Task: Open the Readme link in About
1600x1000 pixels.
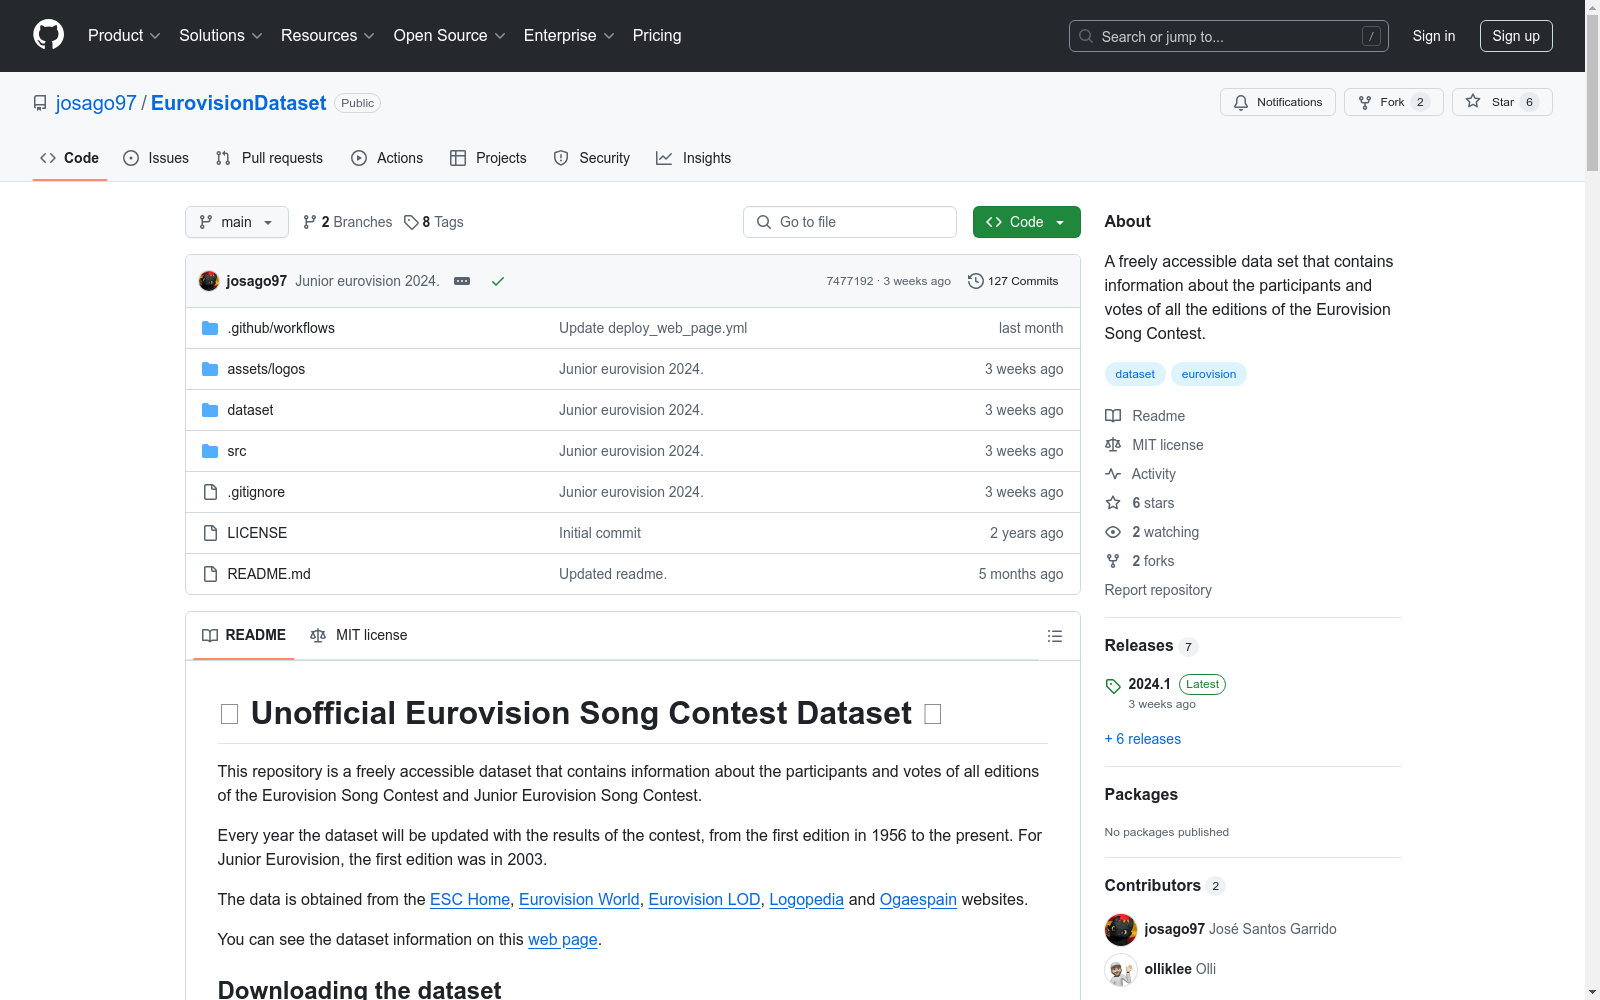Action: [x=1145, y=416]
